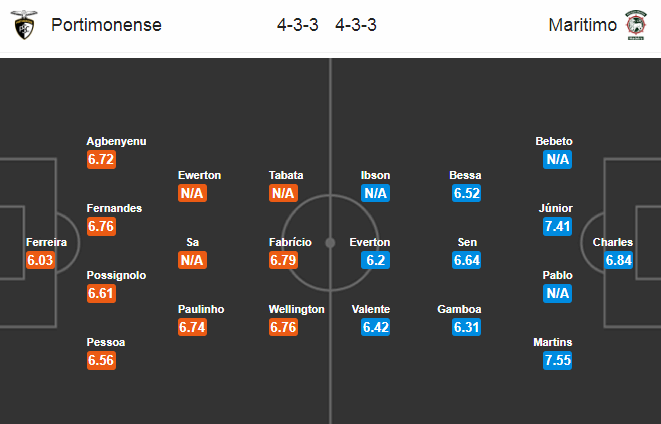Select Ferreira's 6.03 rating badge

[40, 260]
